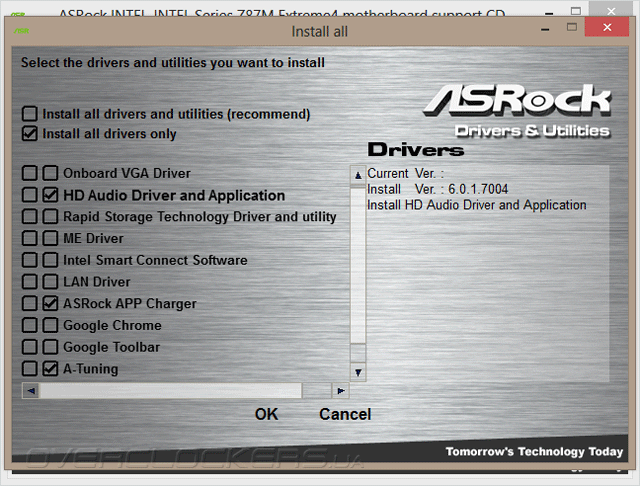Click the horizontal scrollbar thumb
Viewport: 640px width, 486px height.
[x=171, y=391]
